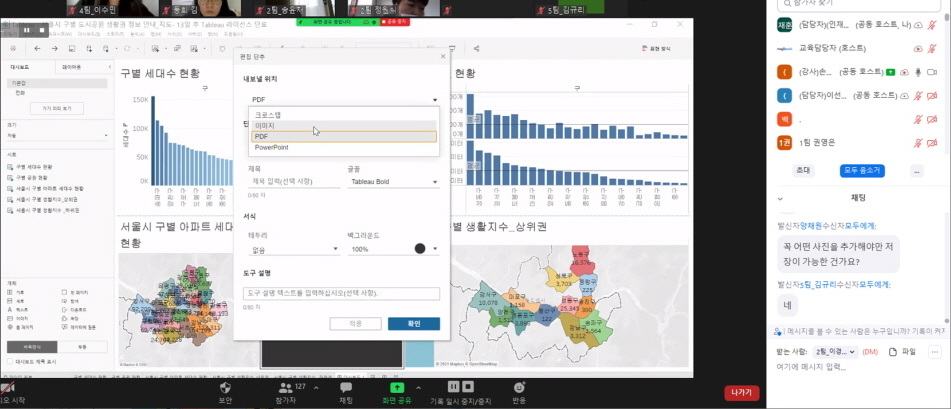Click Tableau forward arrow toolbar icon

pyautogui.click(x=55, y=49)
